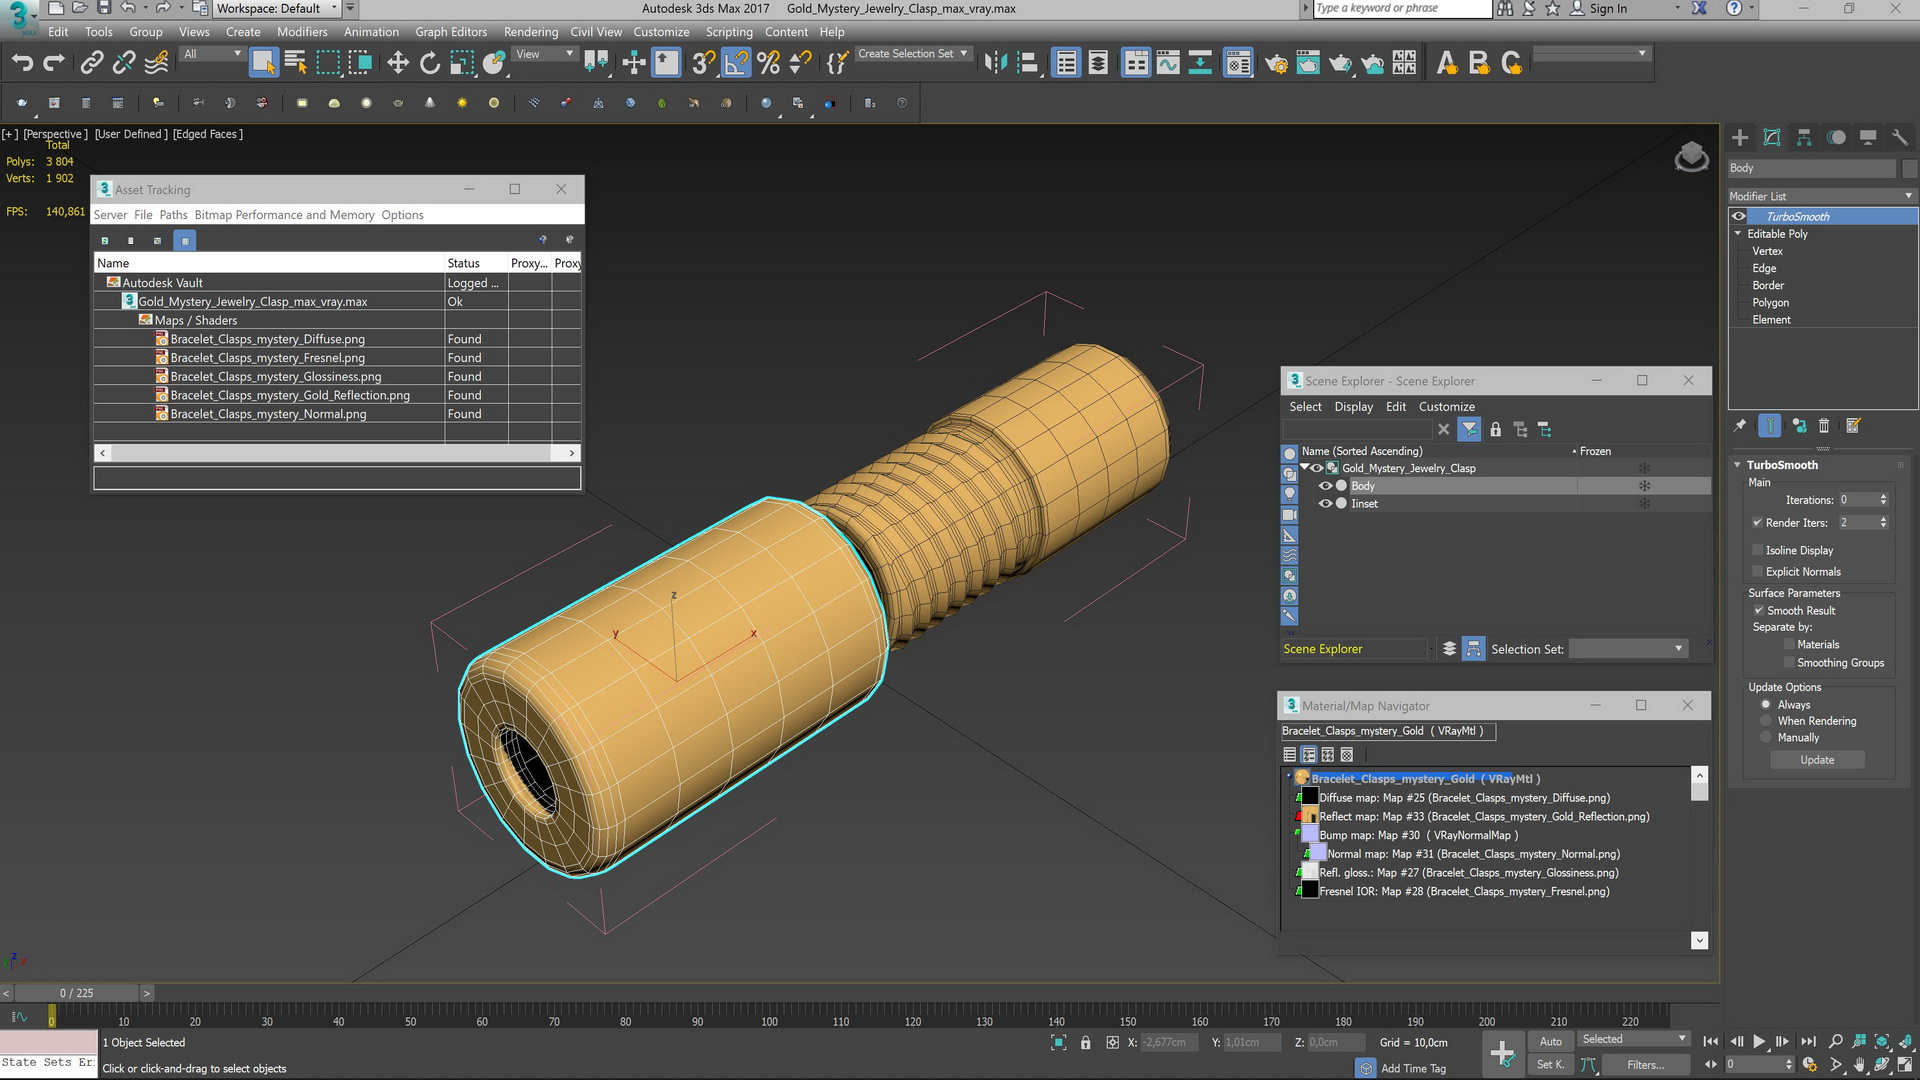Open the Customize menu in Scene Explorer

pyautogui.click(x=1446, y=407)
